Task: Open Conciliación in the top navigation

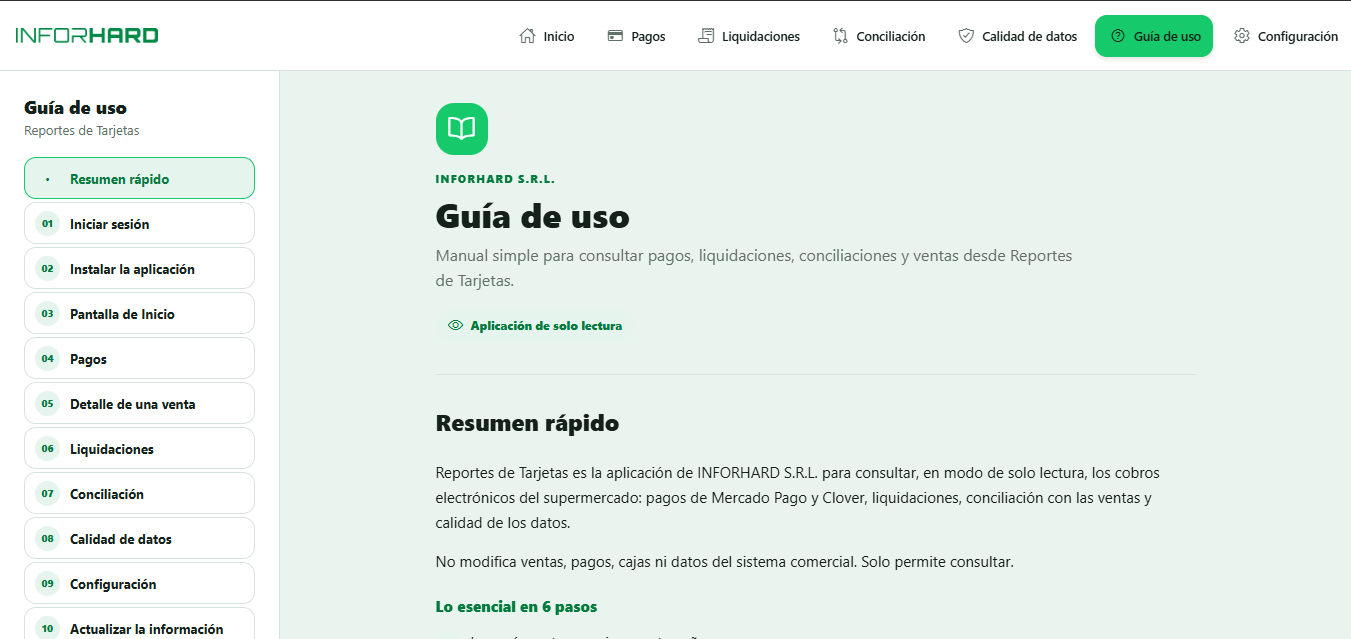Action: click(x=879, y=36)
